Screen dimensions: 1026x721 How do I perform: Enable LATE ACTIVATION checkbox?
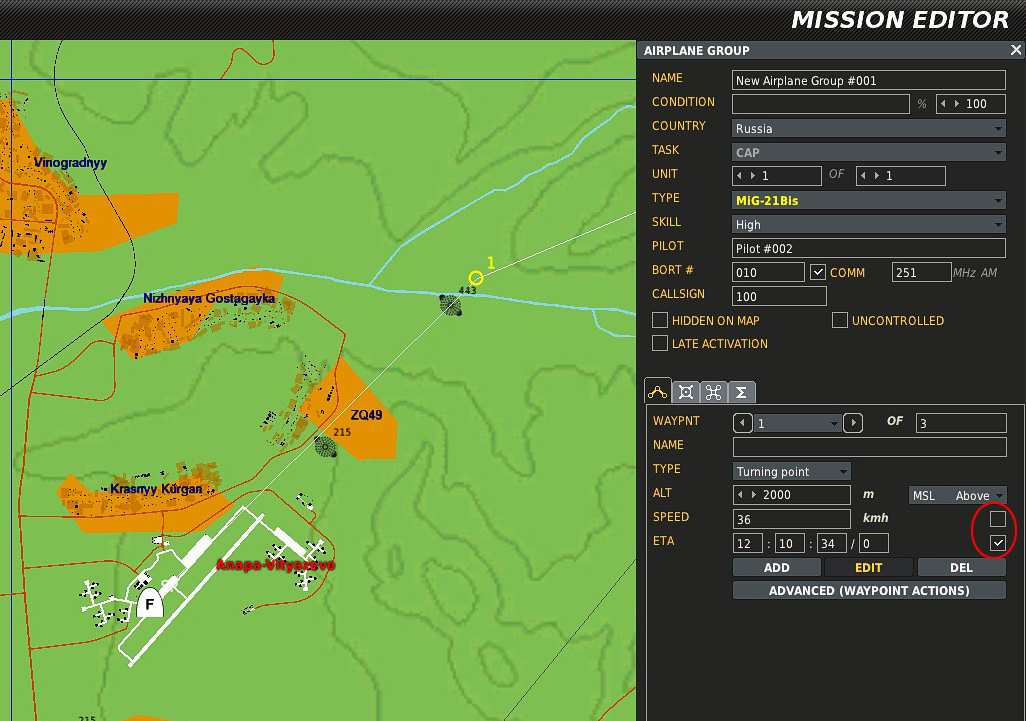(660, 343)
